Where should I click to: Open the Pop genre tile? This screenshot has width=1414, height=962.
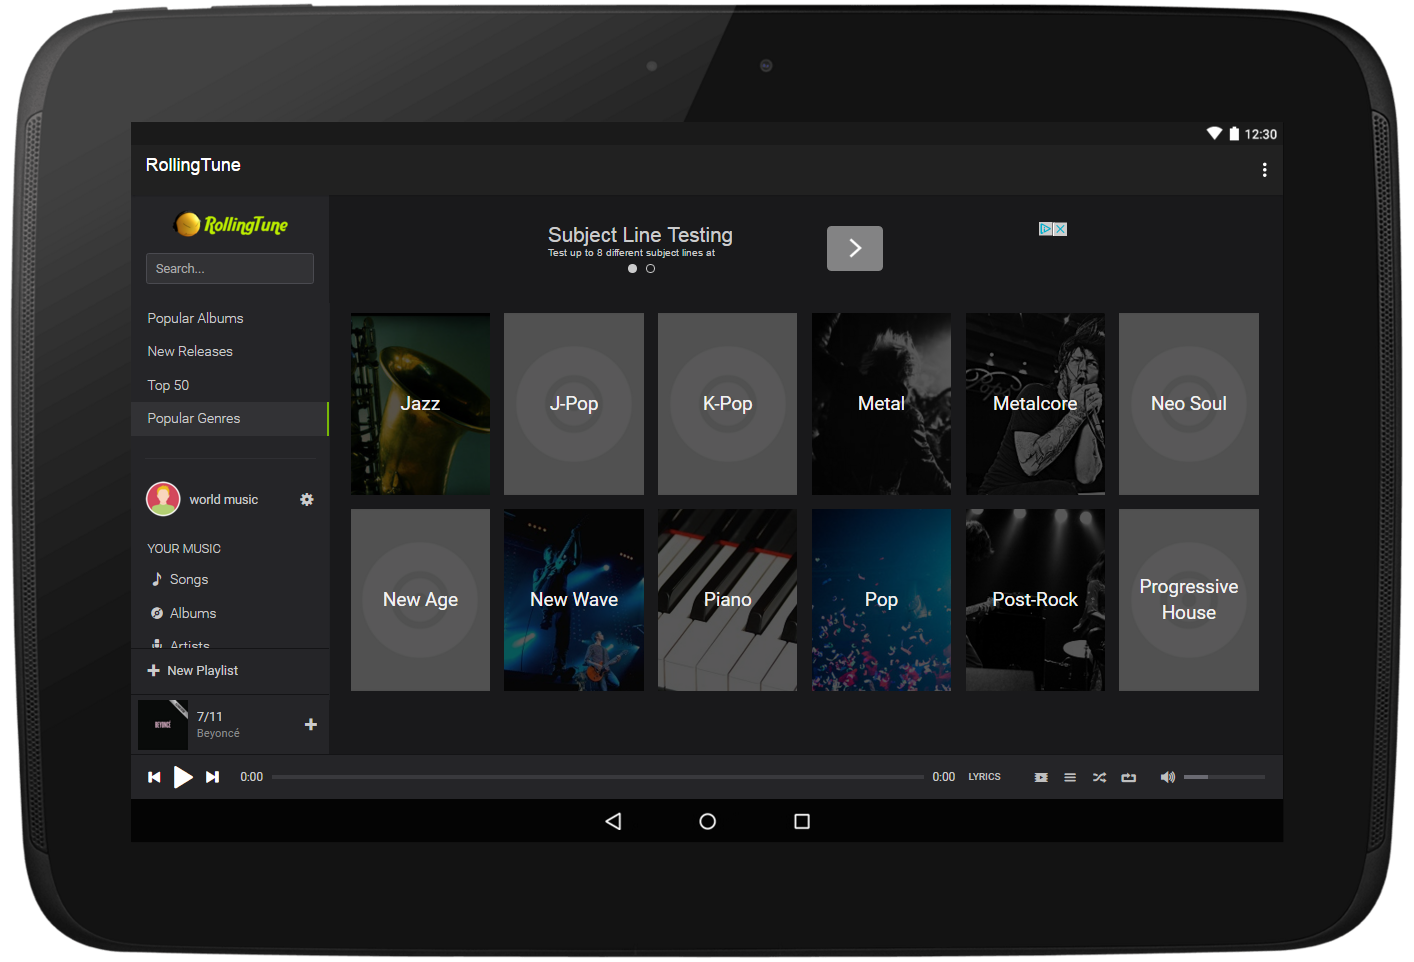tap(881, 600)
